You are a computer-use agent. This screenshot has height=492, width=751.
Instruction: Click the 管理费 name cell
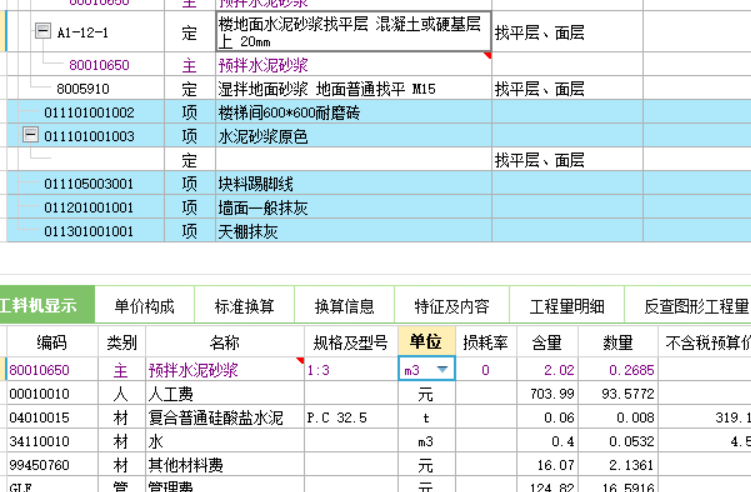pos(225,485)
